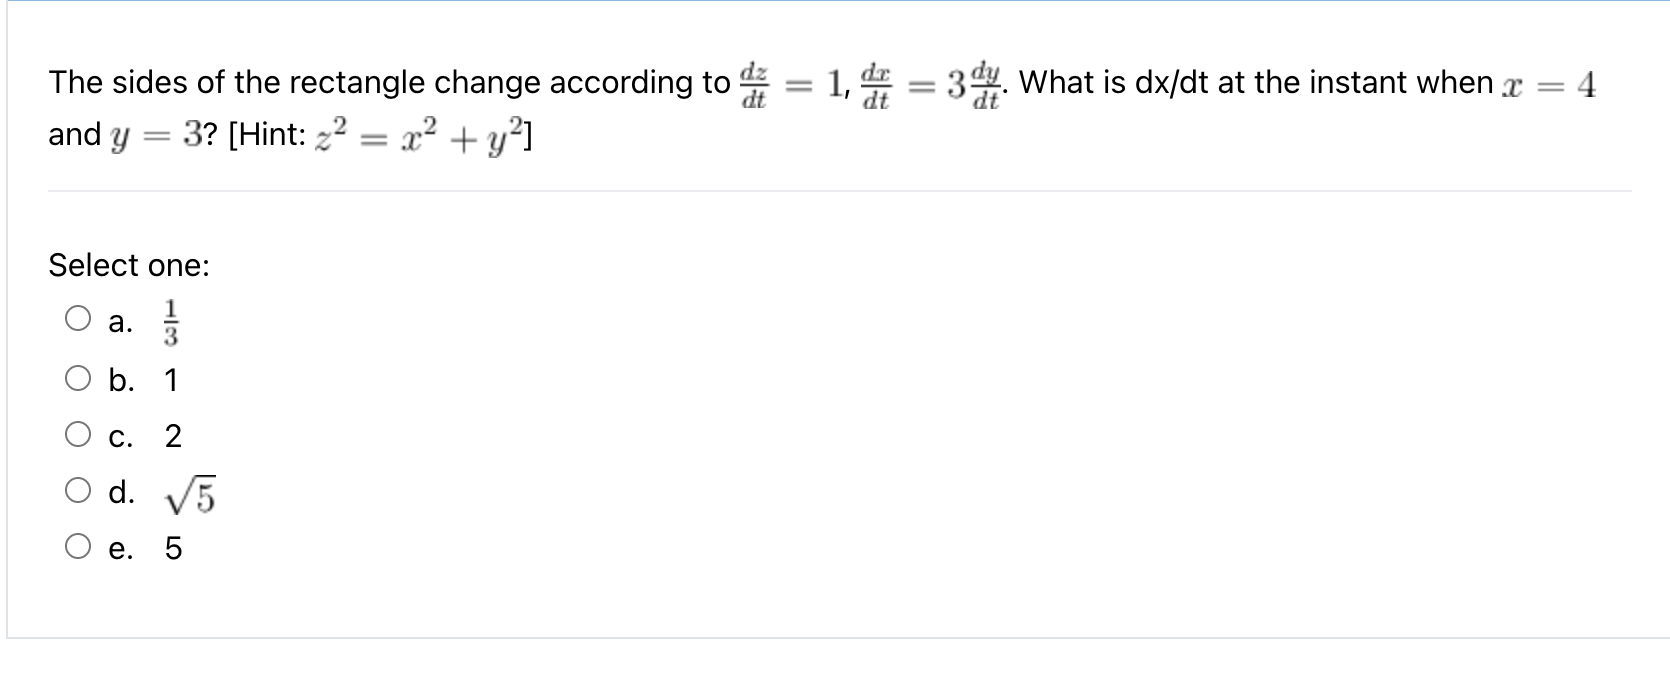Click the radio circle next to option e
The height and width of the screenshot is (680, 1670).
(x=80, y=547)
